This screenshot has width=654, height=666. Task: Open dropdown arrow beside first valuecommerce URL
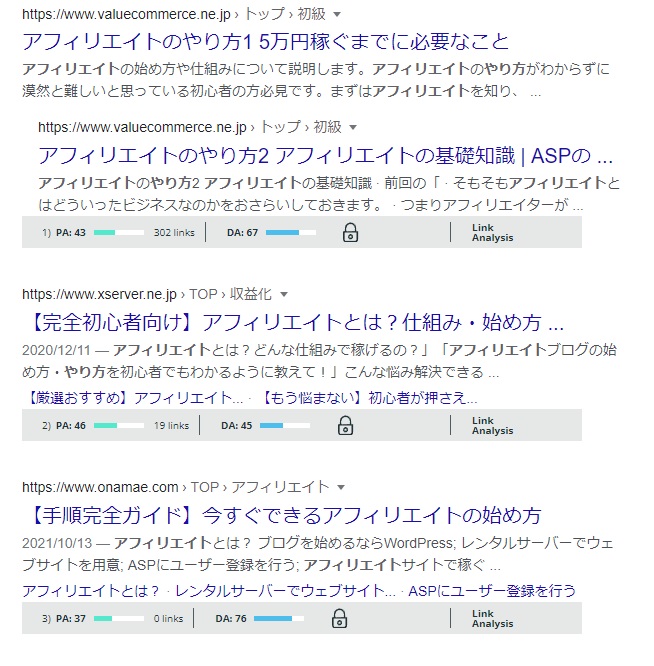point(337,15)
